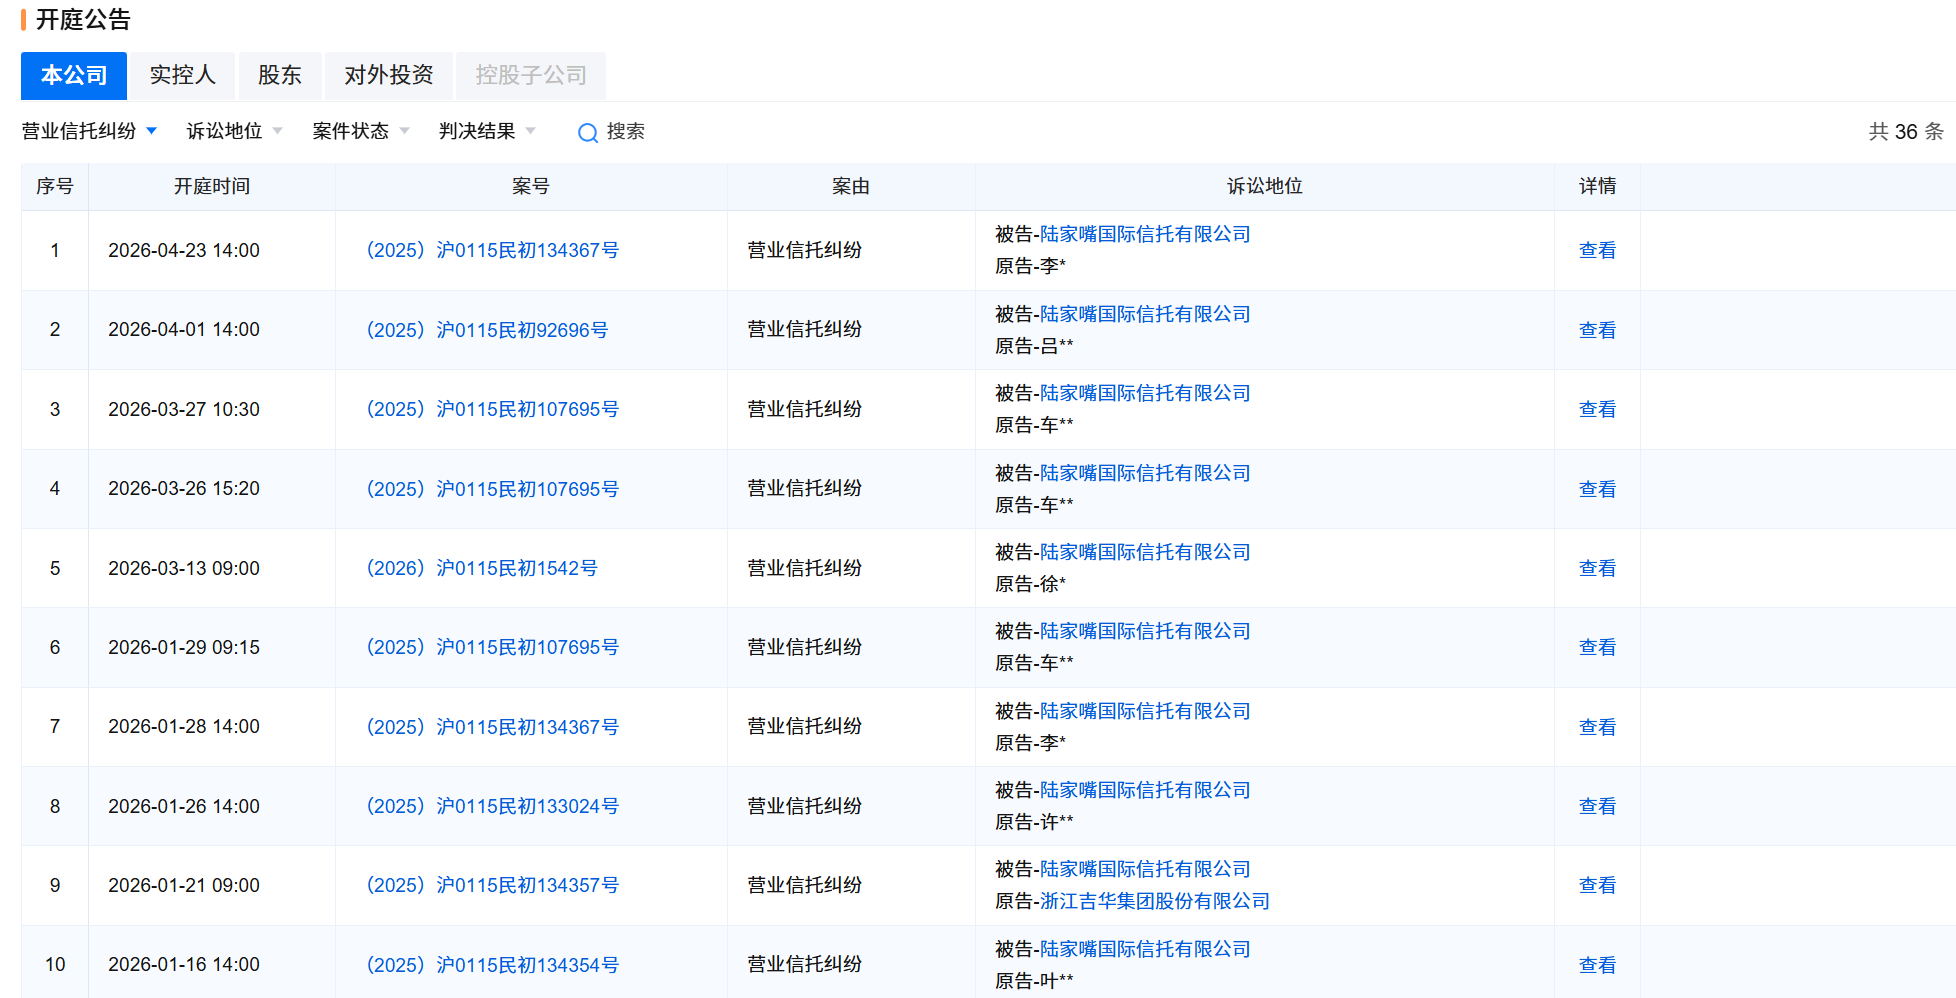View details of the 2026-01-26 hearing

pyautogui.click(x=1597, y=806)
